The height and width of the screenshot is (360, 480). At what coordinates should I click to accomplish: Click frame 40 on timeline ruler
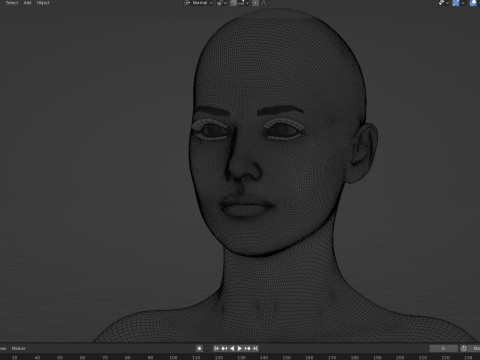37,357
